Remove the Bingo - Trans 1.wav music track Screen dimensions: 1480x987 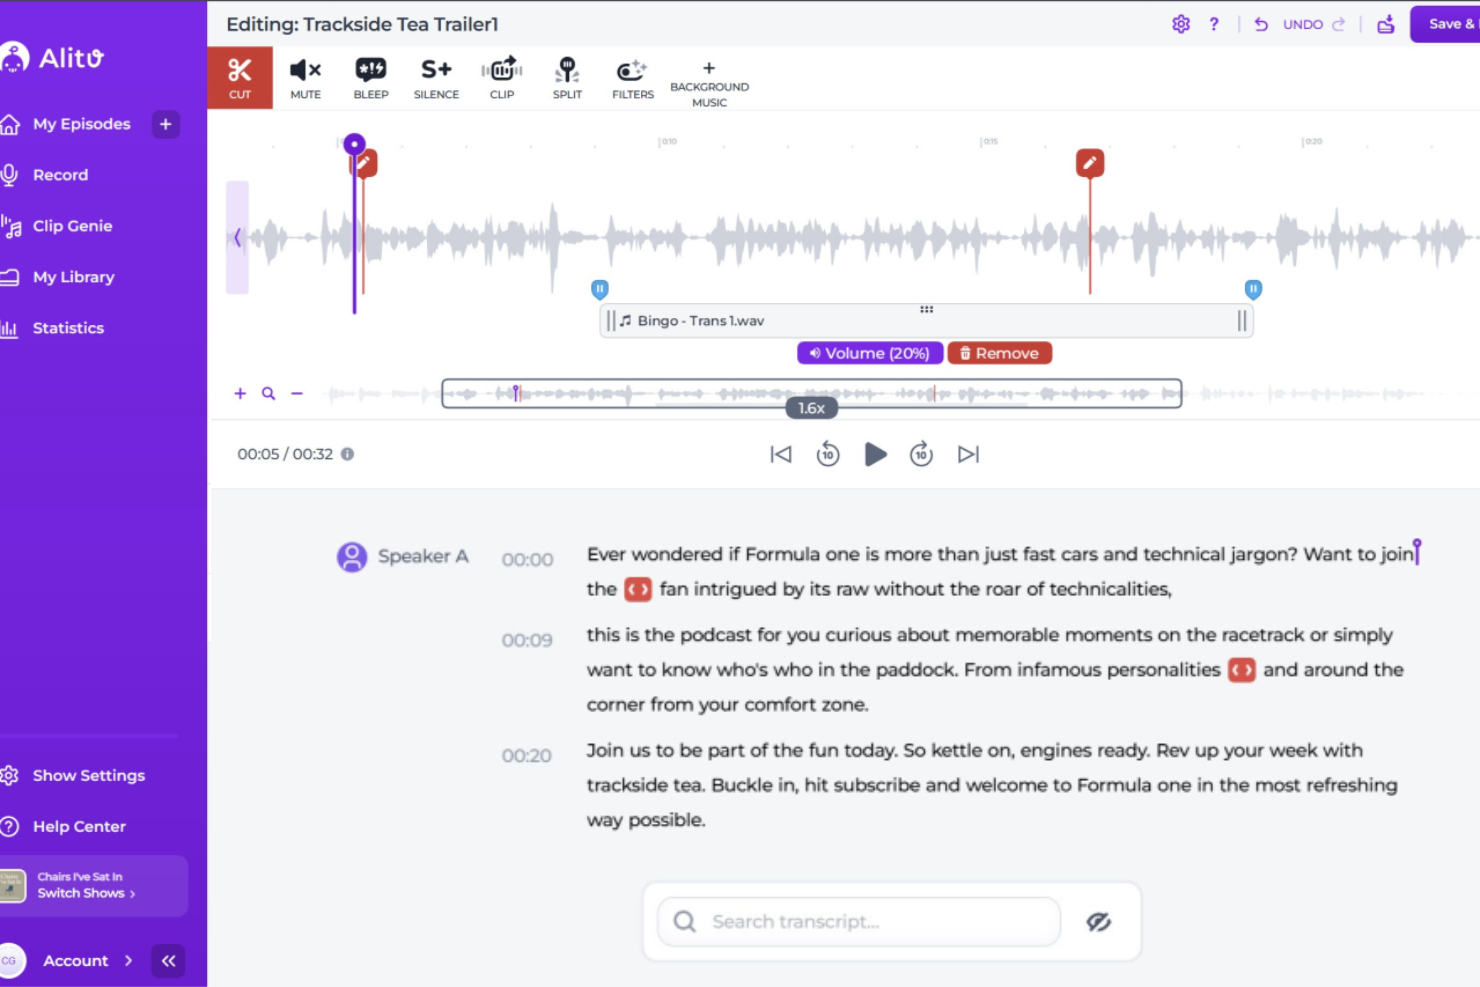click(999, 352)
